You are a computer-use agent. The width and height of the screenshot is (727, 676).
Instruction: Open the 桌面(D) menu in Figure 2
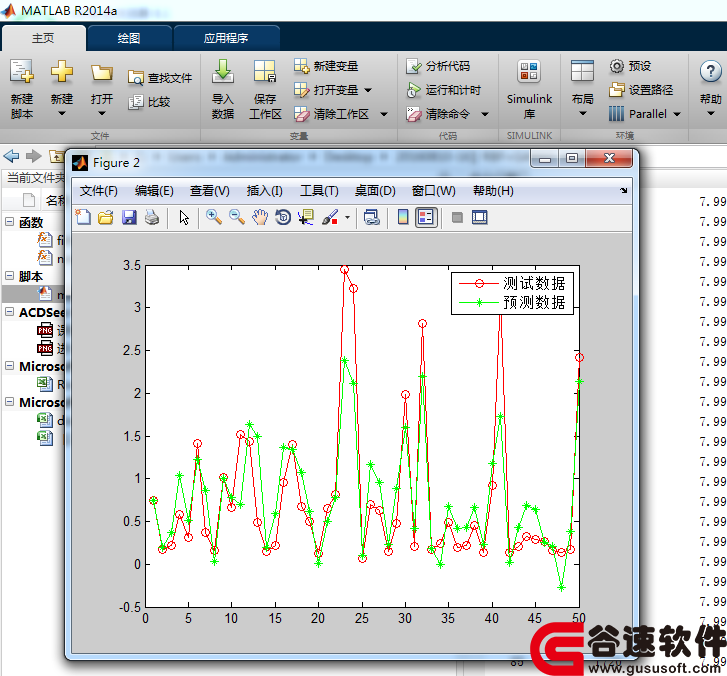pos(375,191)
